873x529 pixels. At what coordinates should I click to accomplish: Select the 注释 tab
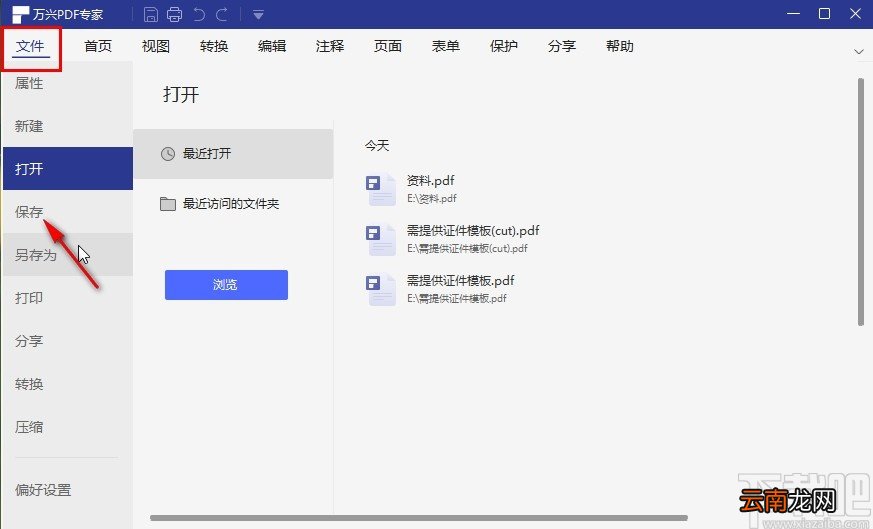[x=330, y=46]
